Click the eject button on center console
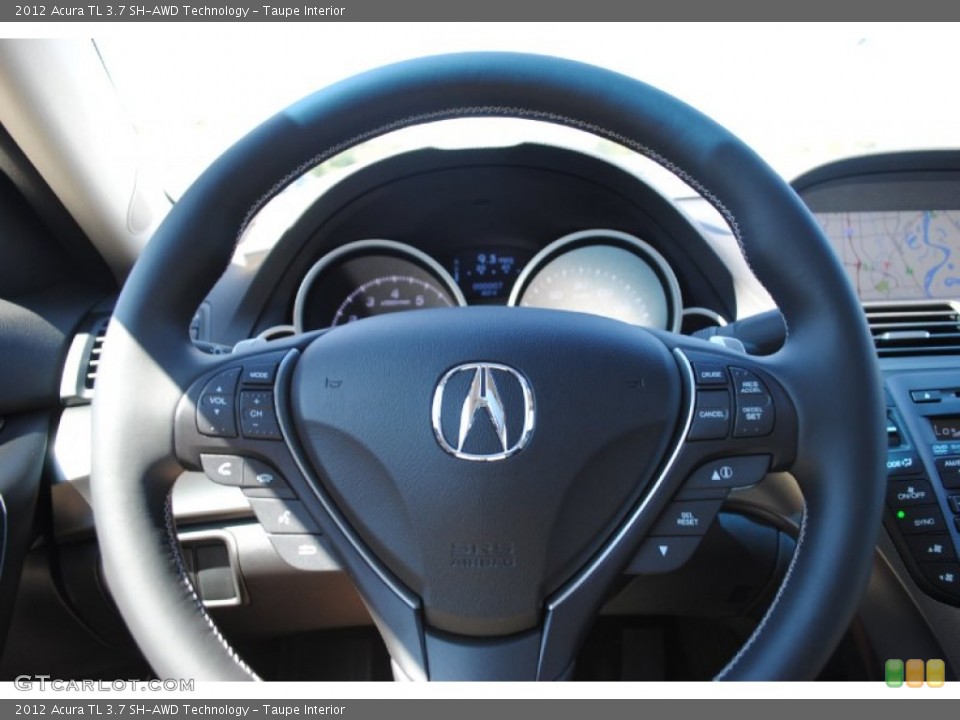The width and height of the screenshot is (960, 720). (x=926, y=396)
